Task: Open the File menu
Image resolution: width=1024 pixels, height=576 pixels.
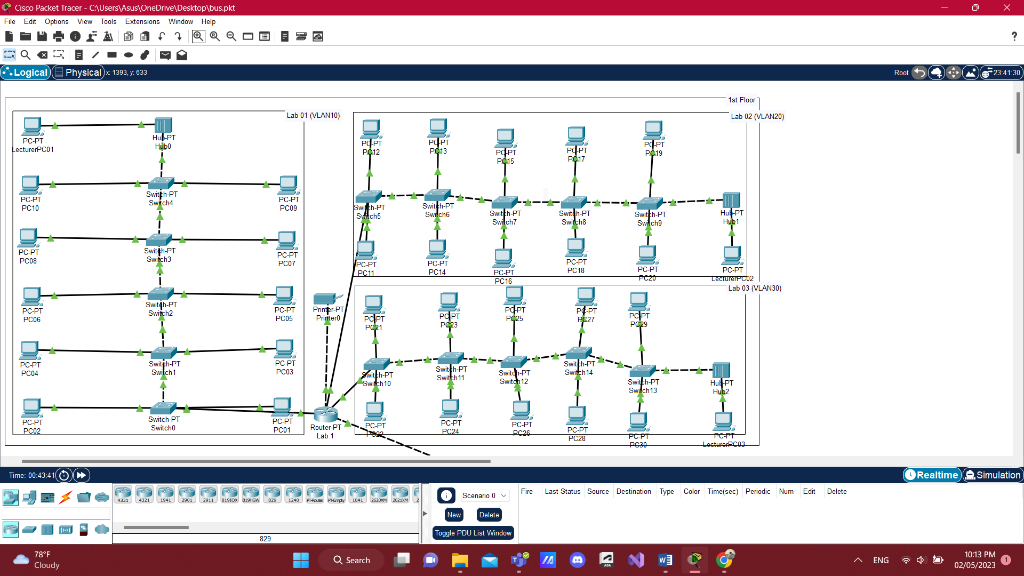Action: click(10, 22)
